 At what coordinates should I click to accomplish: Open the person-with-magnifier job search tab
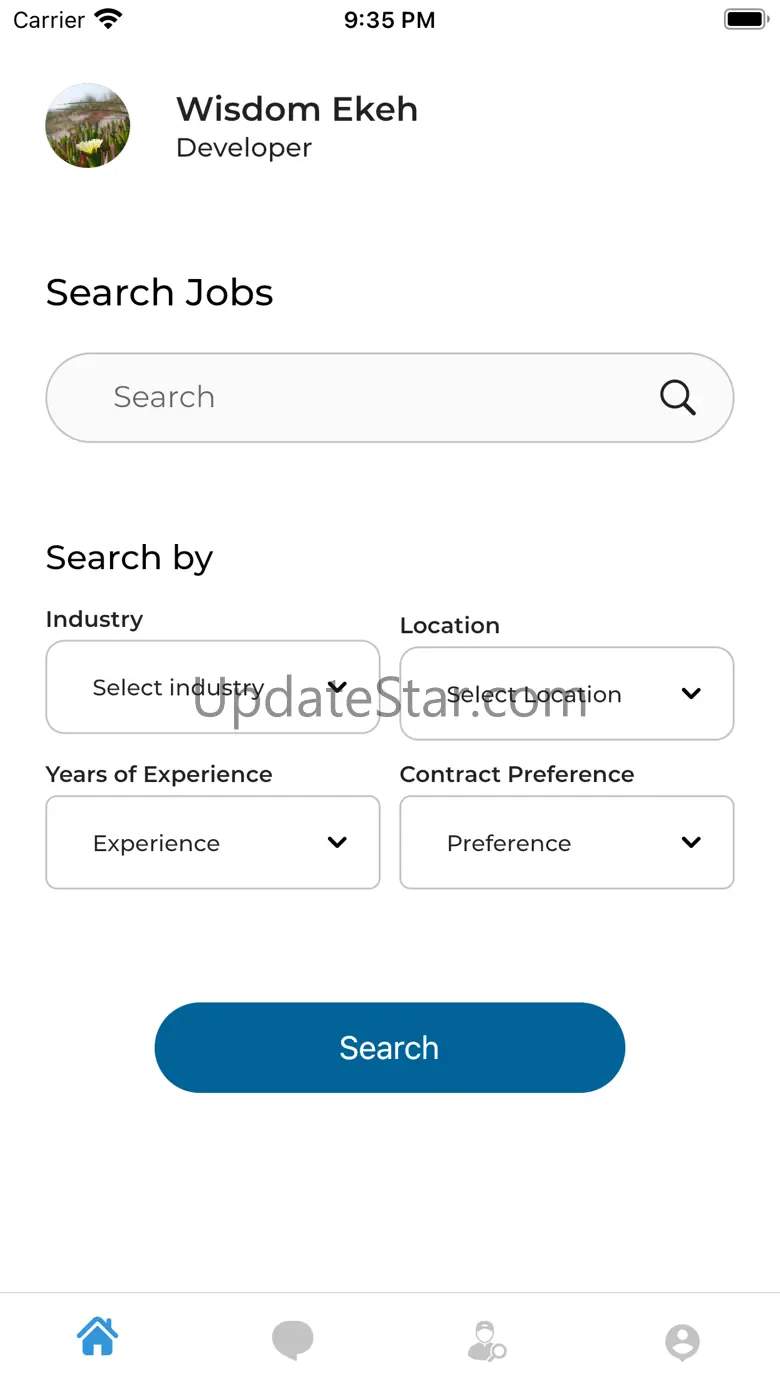tap(487, 1341)
